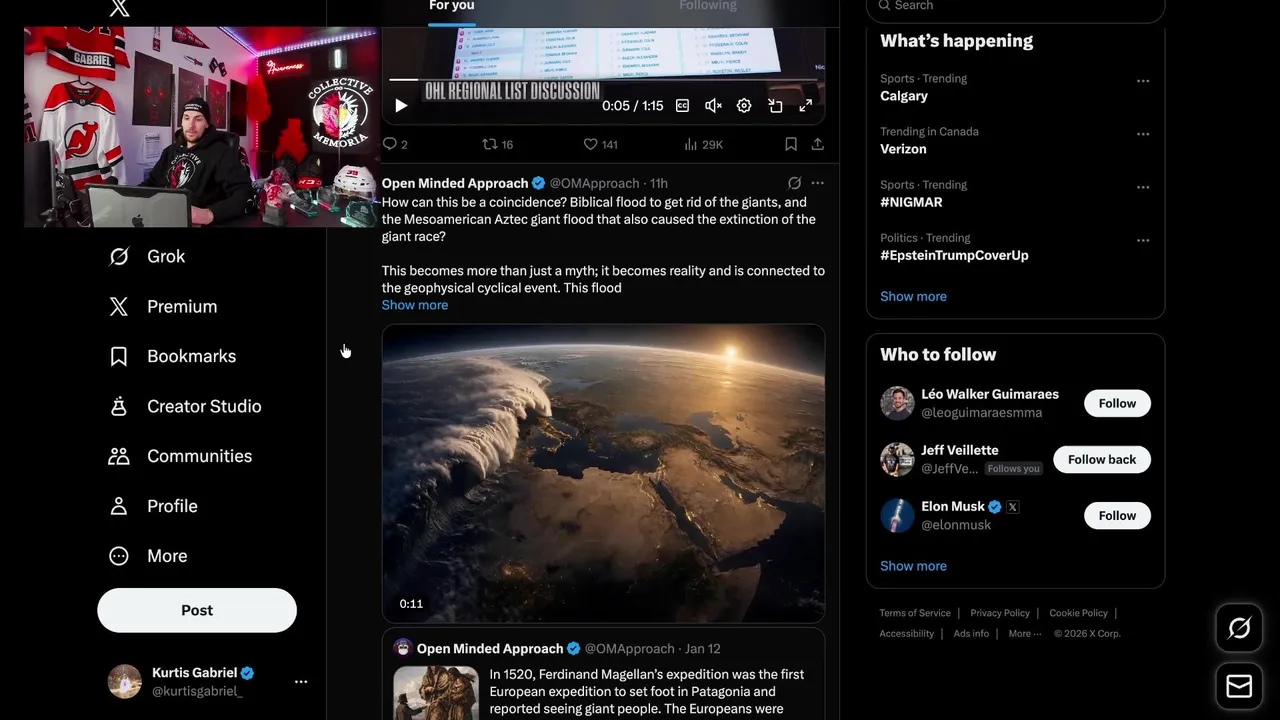The image size is (1280, 720).
Task: Open account options next to Kurtis Gabriel
Action: click(301, 682)
